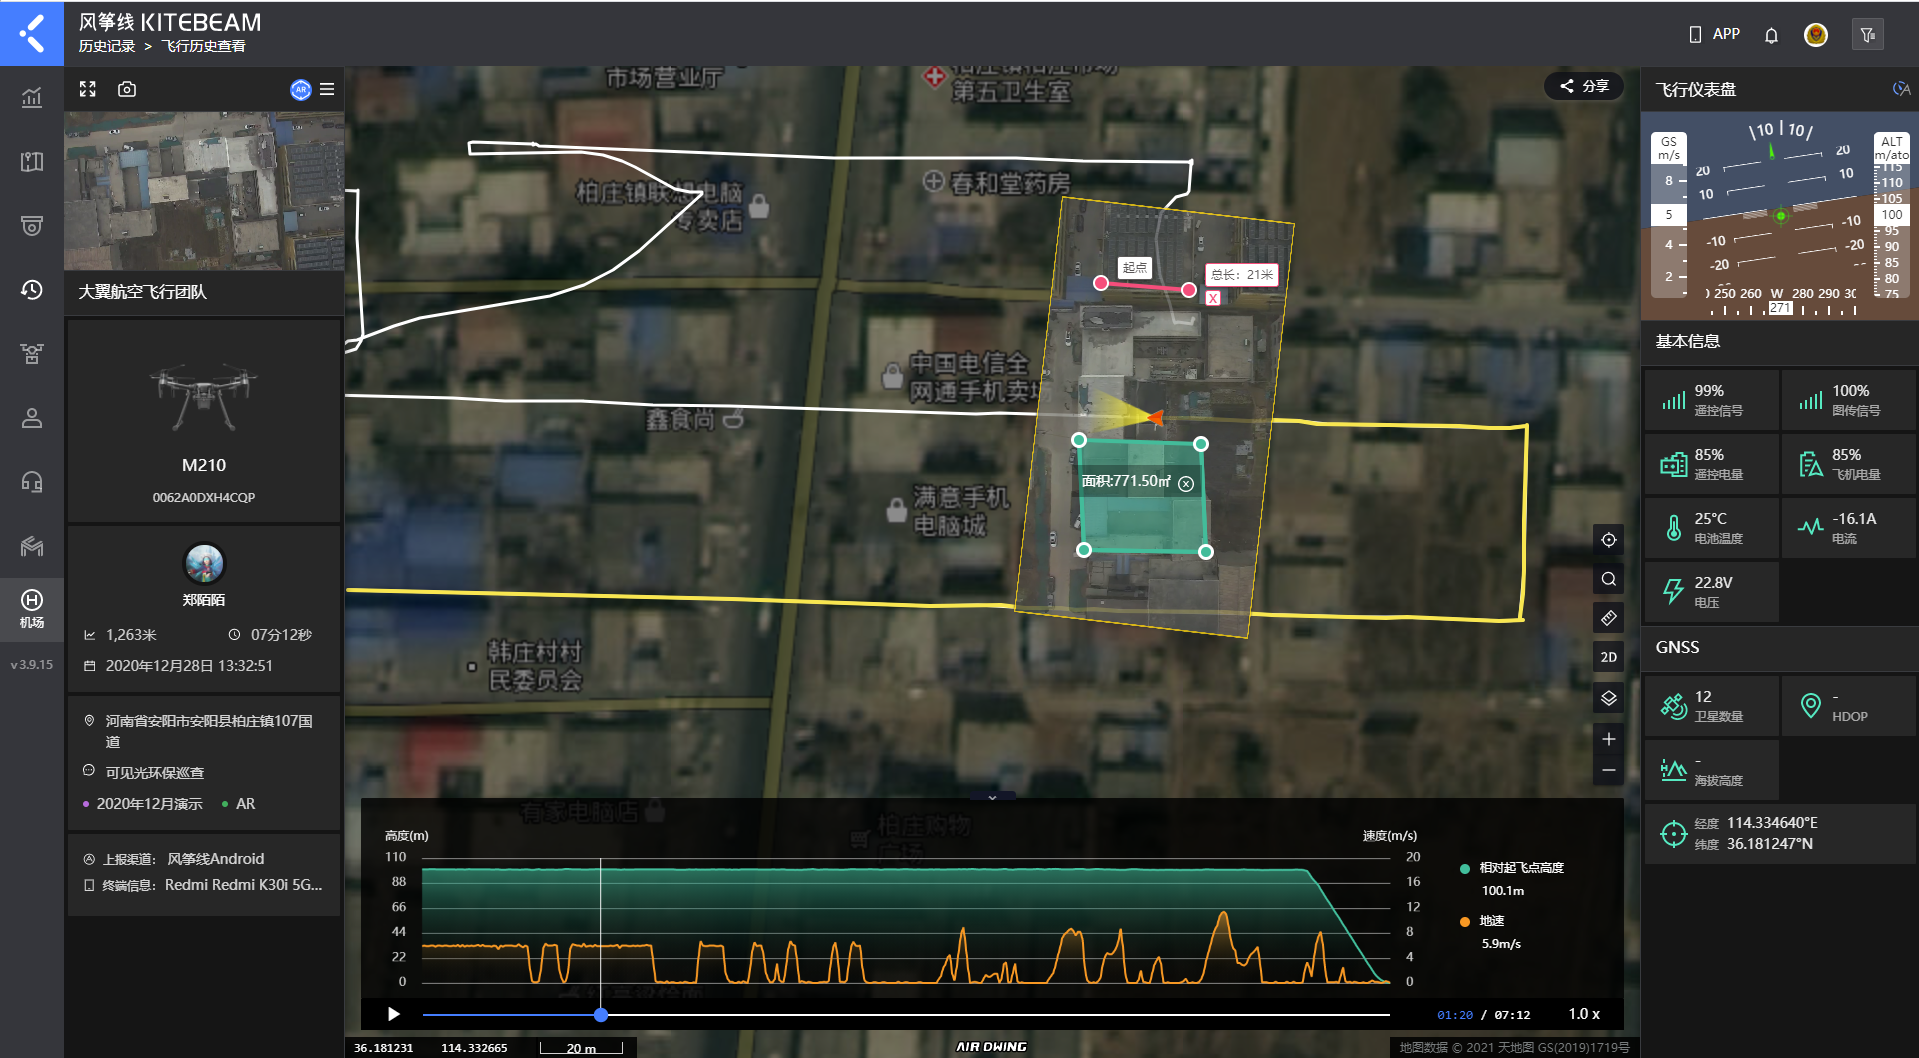The width and height of the screenshot is (1919, 1058).
Task: Toggle the flight dashboard view icon
Action: pyautogui.click(x=1901, y=89)
